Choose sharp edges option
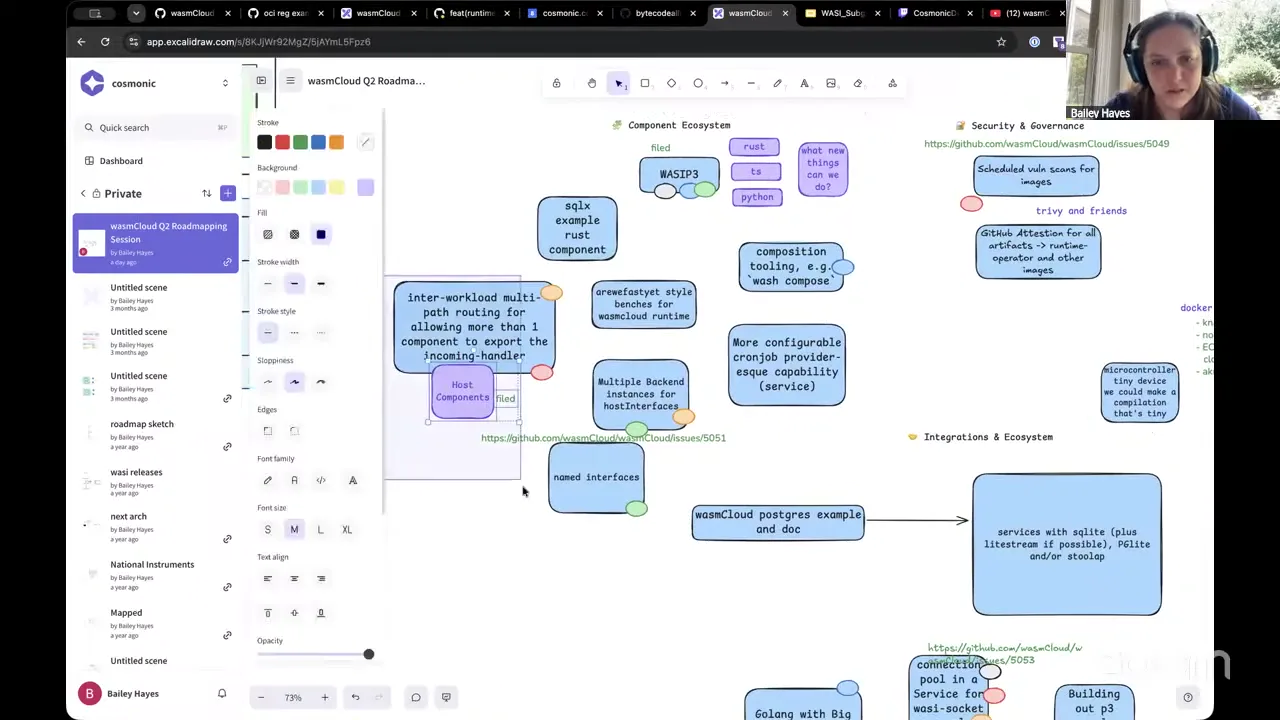Screen dimensions: 1280x720 268,431
